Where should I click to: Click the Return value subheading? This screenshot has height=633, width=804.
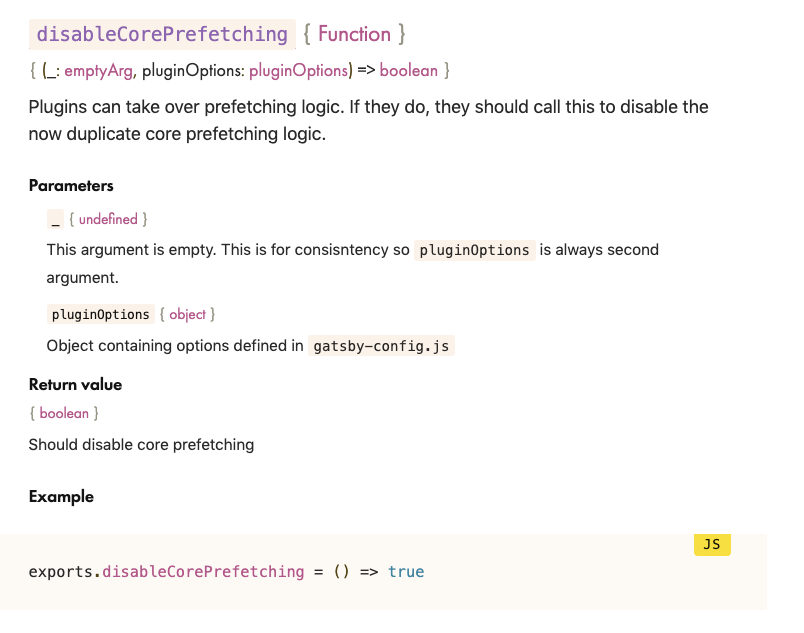[x=75, y=384]
